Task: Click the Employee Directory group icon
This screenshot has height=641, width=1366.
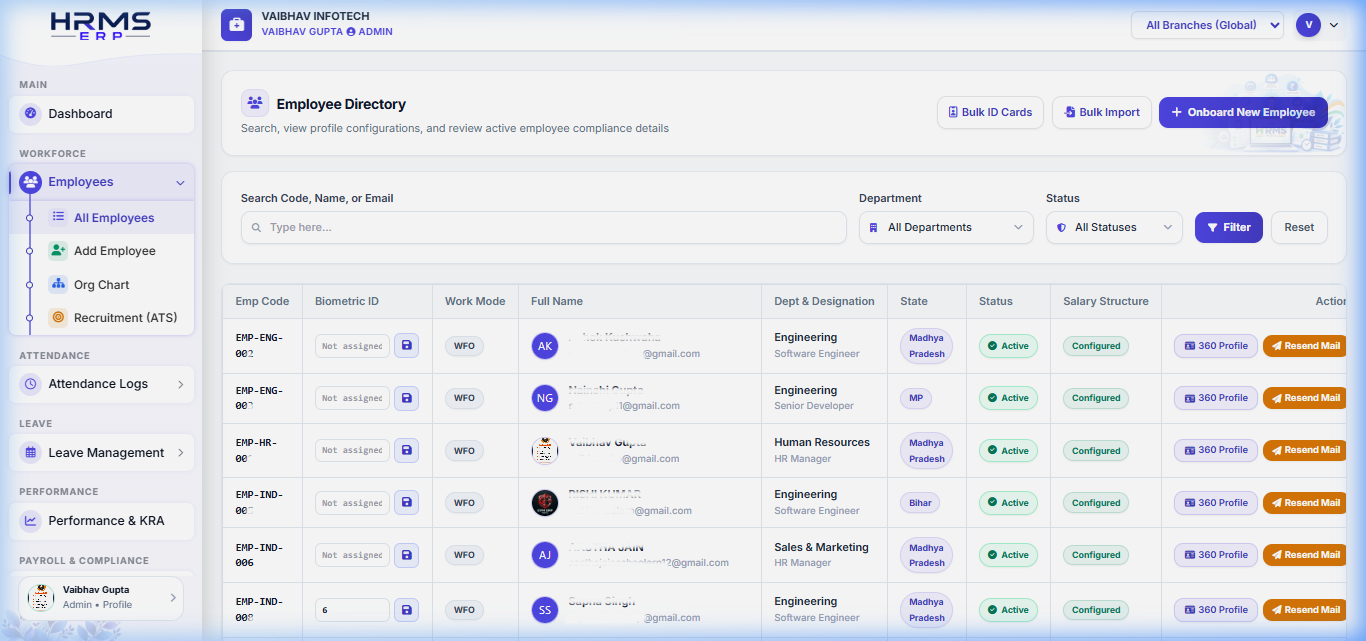Action: (255, 103)
